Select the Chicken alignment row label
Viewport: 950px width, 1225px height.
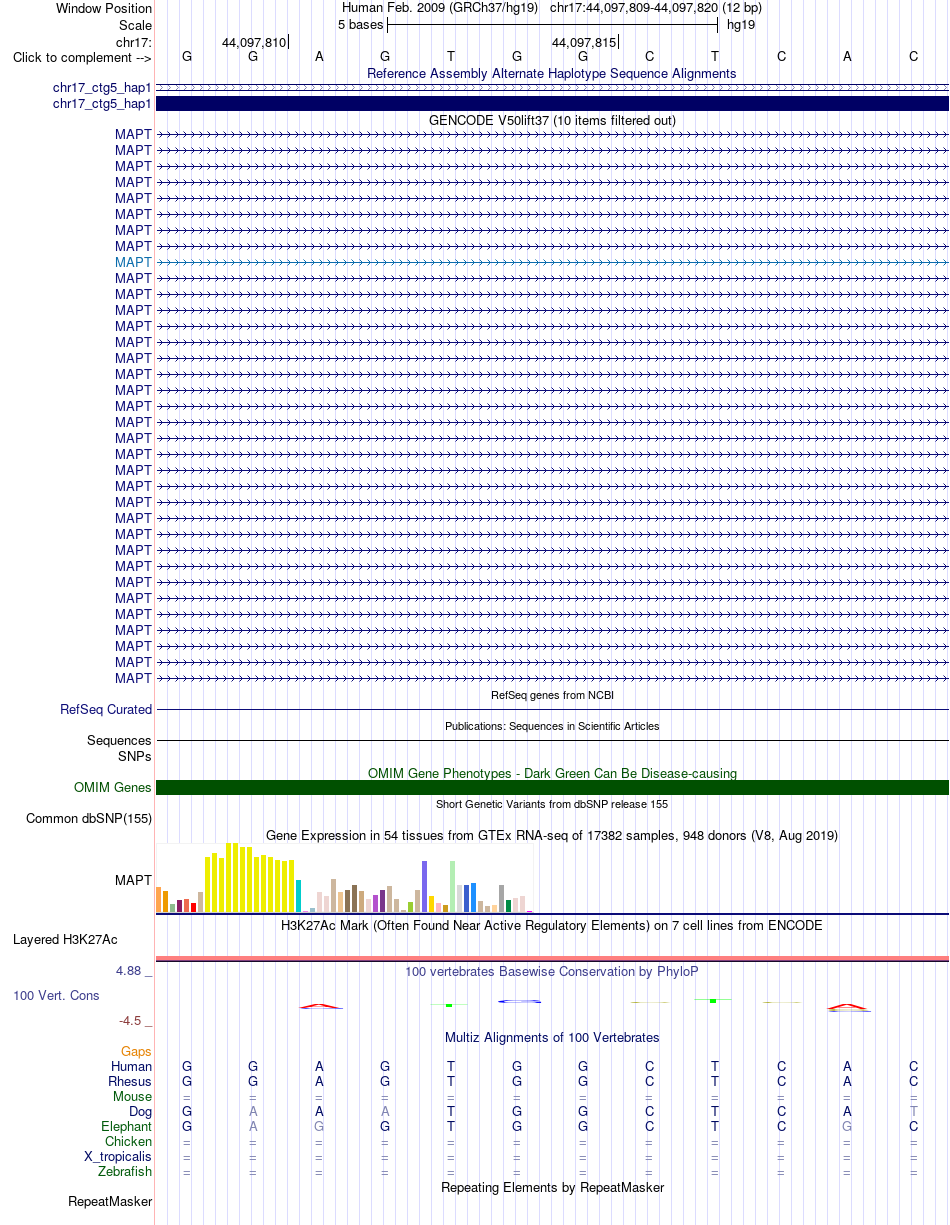[x=128, y=1142]
